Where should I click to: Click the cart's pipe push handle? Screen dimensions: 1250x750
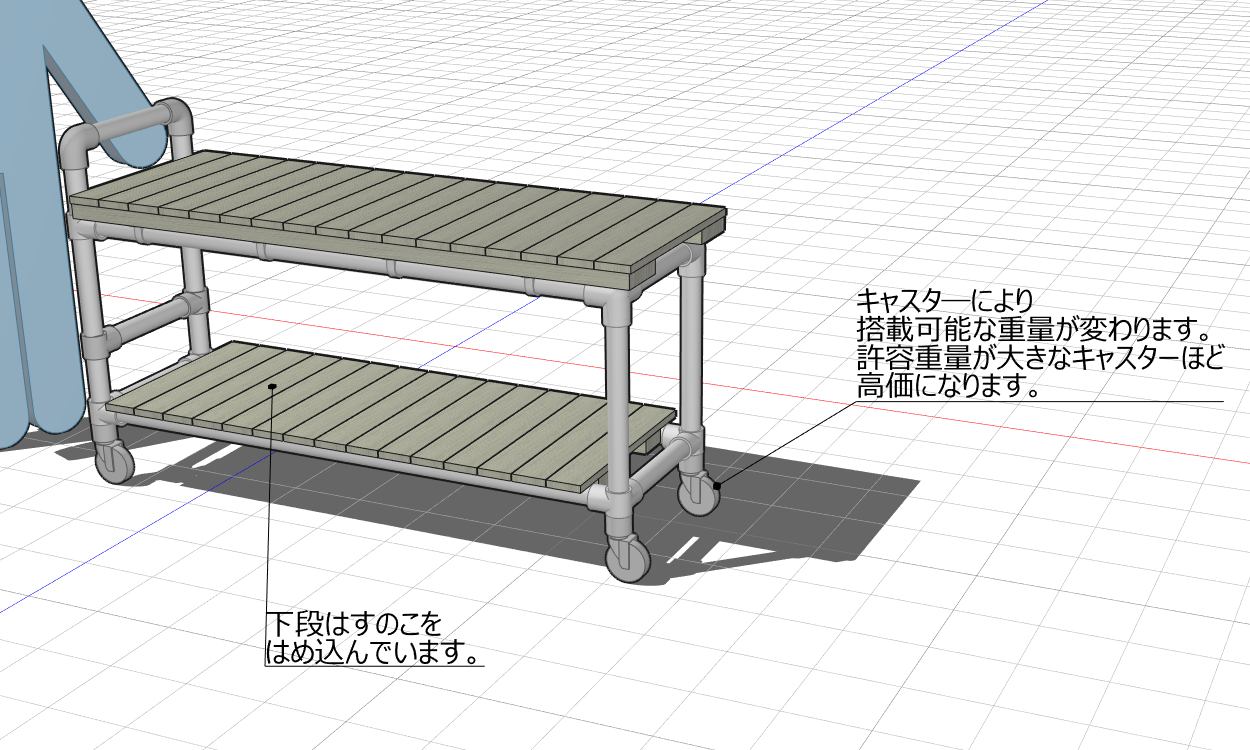[x=125, y=134]
